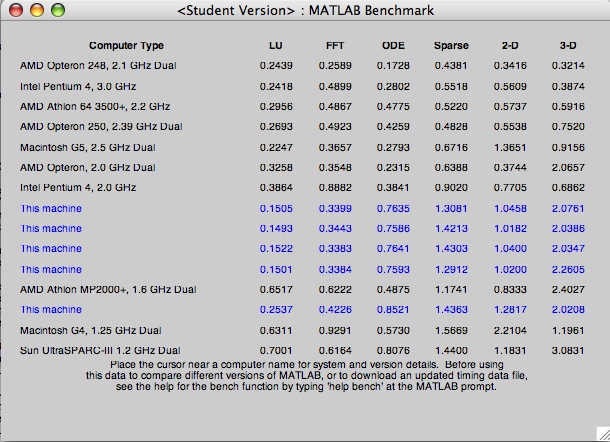
Task: Select 'AMD Opteron 250, 2.39 GHz Dual' name
Action: pyautogui.click(x=101, y=127)
